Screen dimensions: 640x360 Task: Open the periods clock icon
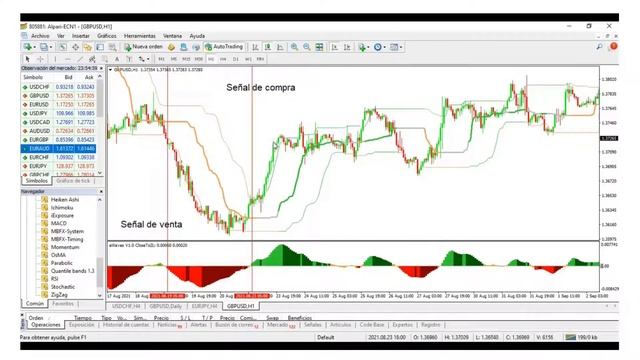[378, 47]
